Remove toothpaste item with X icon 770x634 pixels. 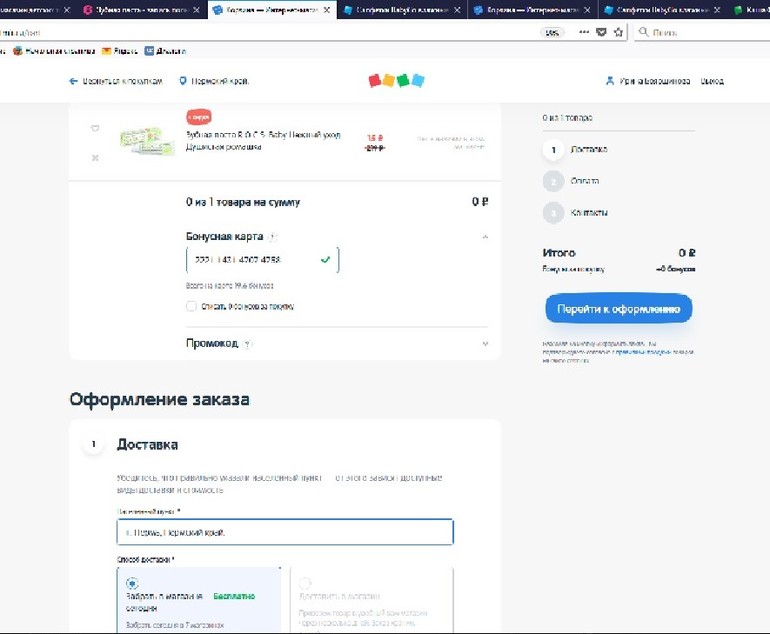pyautogui.click(x=95, y=158)
